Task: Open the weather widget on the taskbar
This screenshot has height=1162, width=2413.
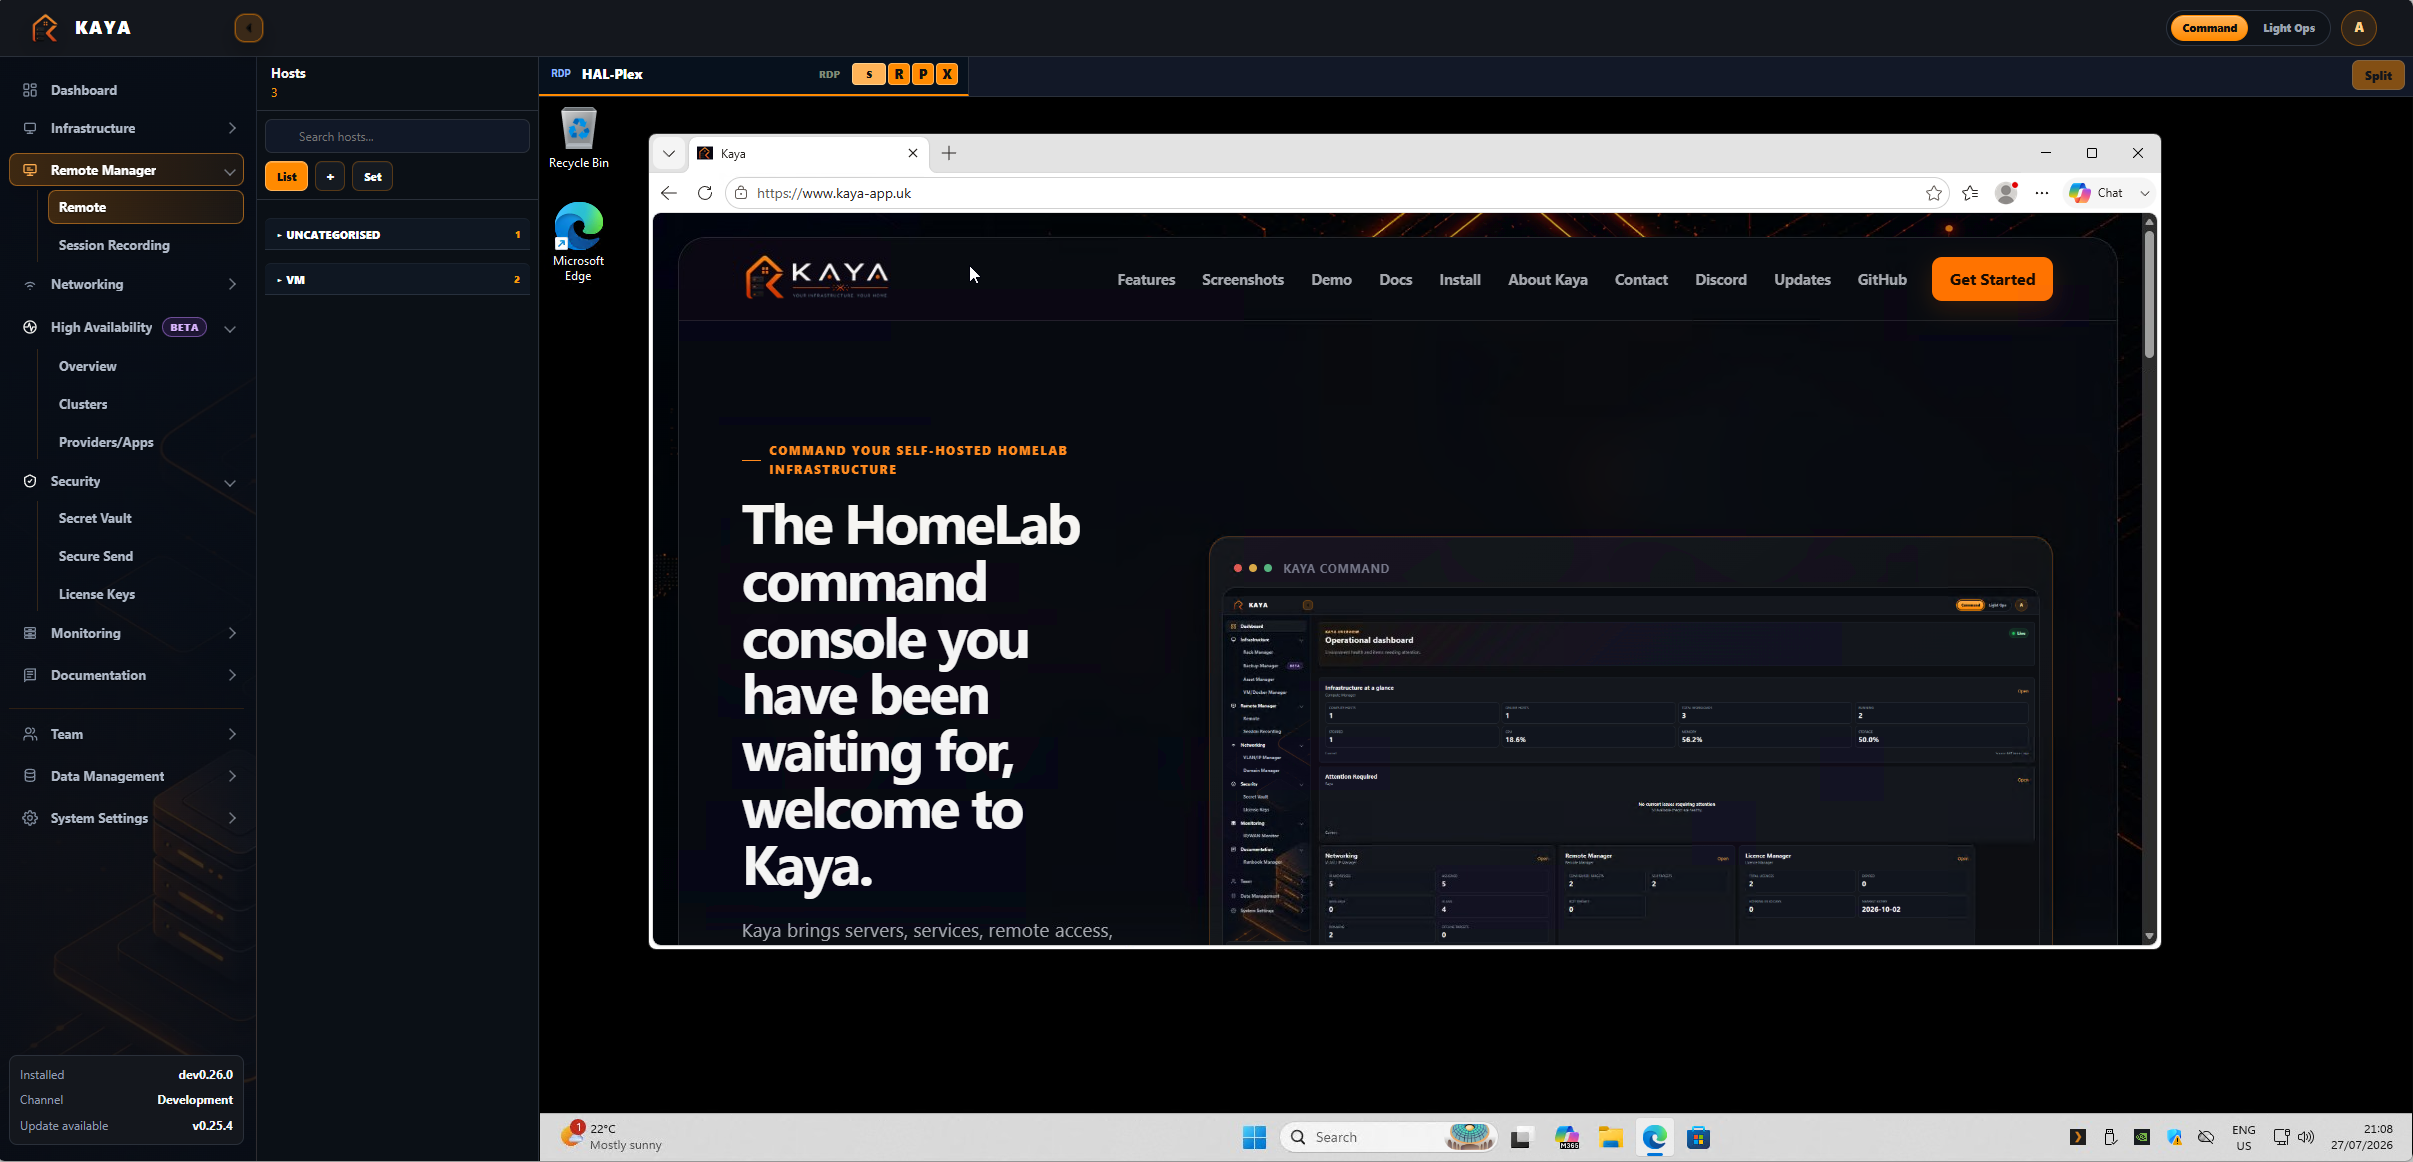Action: pyautogui.click(x=612, y=1137)
